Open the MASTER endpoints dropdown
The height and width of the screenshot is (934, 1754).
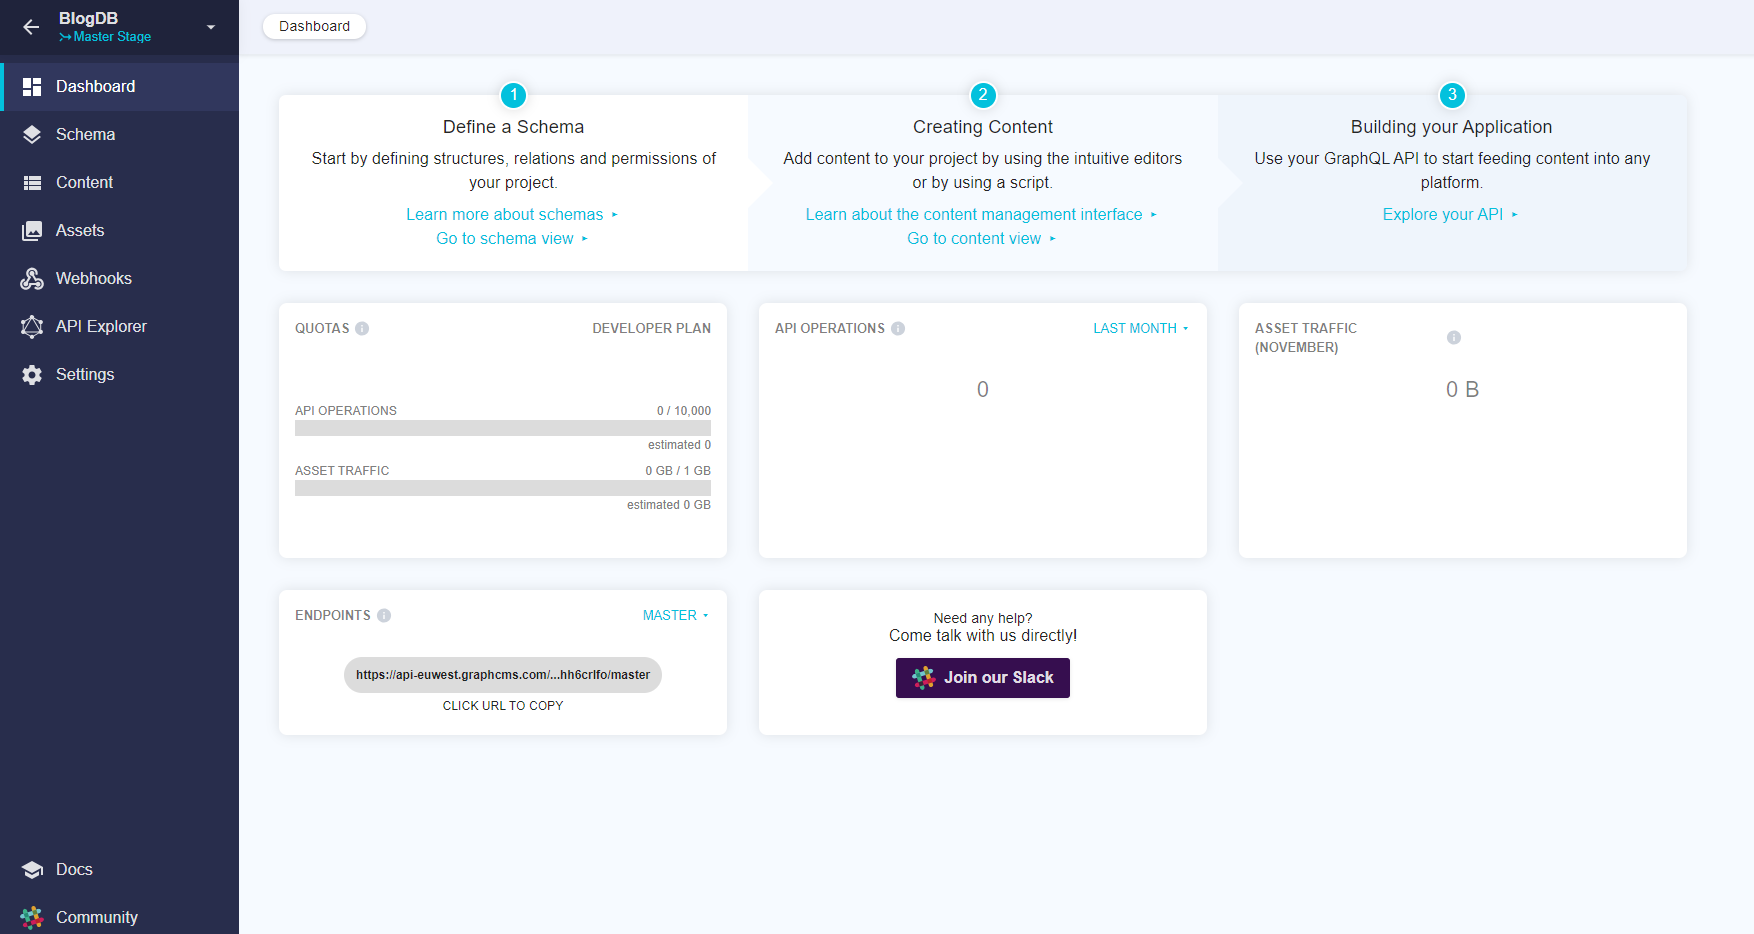pyautogui.click(x=676, y=615)
